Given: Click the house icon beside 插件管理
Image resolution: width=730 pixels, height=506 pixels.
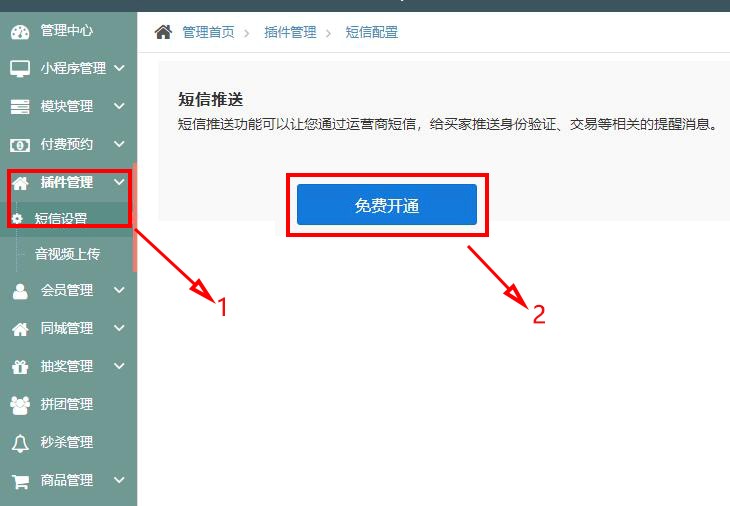Looking at the screenshot, I should tap(20, 183).
